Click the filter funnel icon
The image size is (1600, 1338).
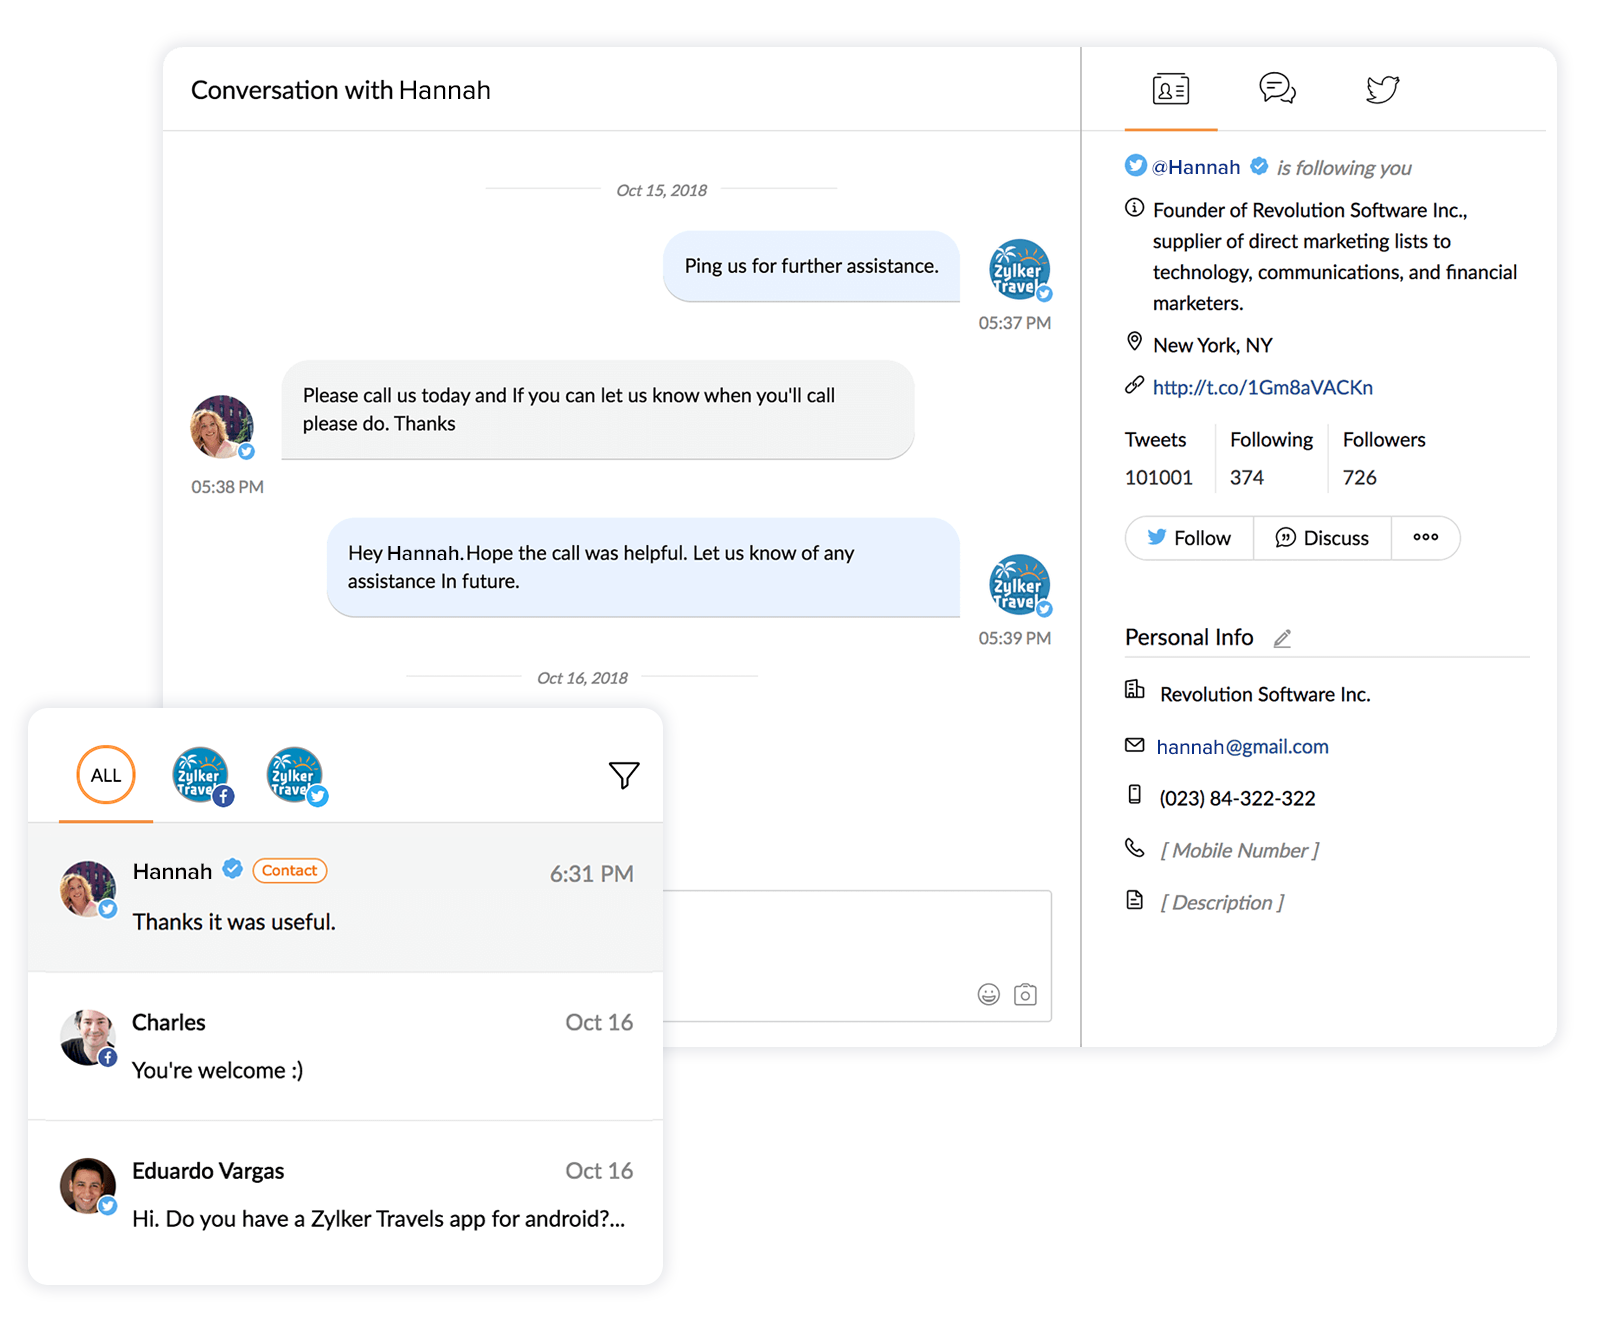pos(624,775)
